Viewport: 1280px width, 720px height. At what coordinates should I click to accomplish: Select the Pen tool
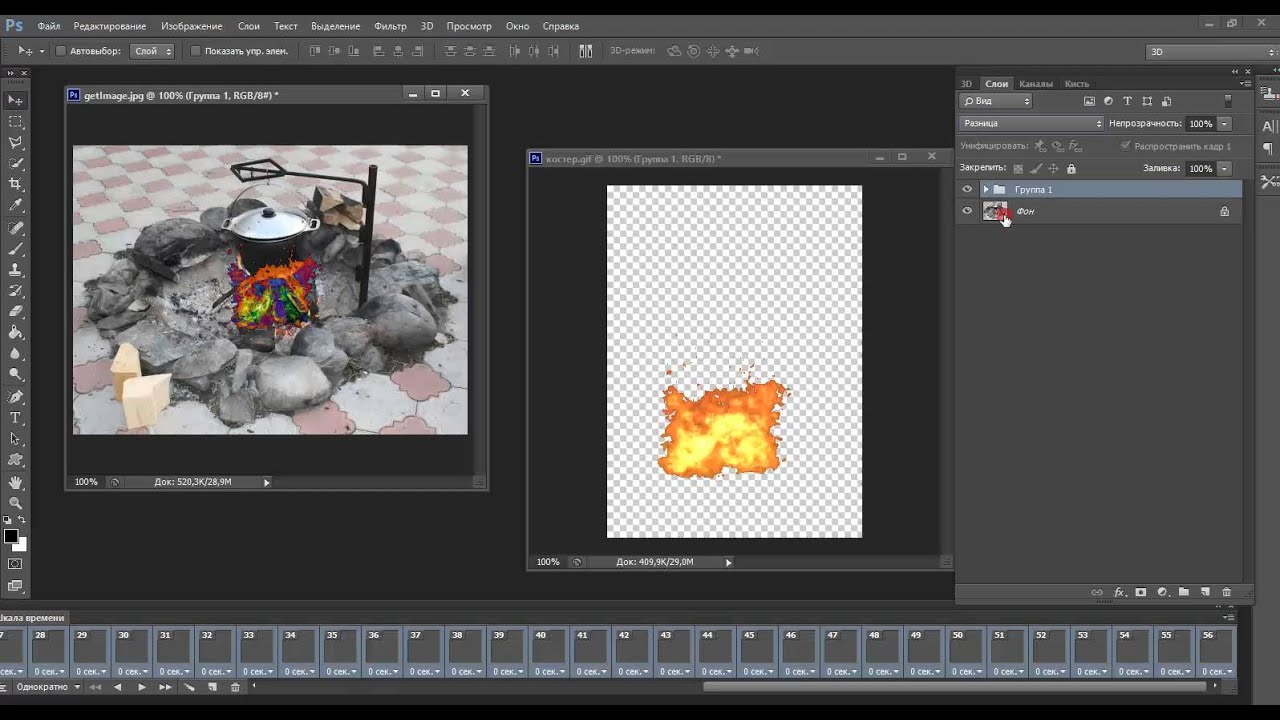[x=15, y=396]
